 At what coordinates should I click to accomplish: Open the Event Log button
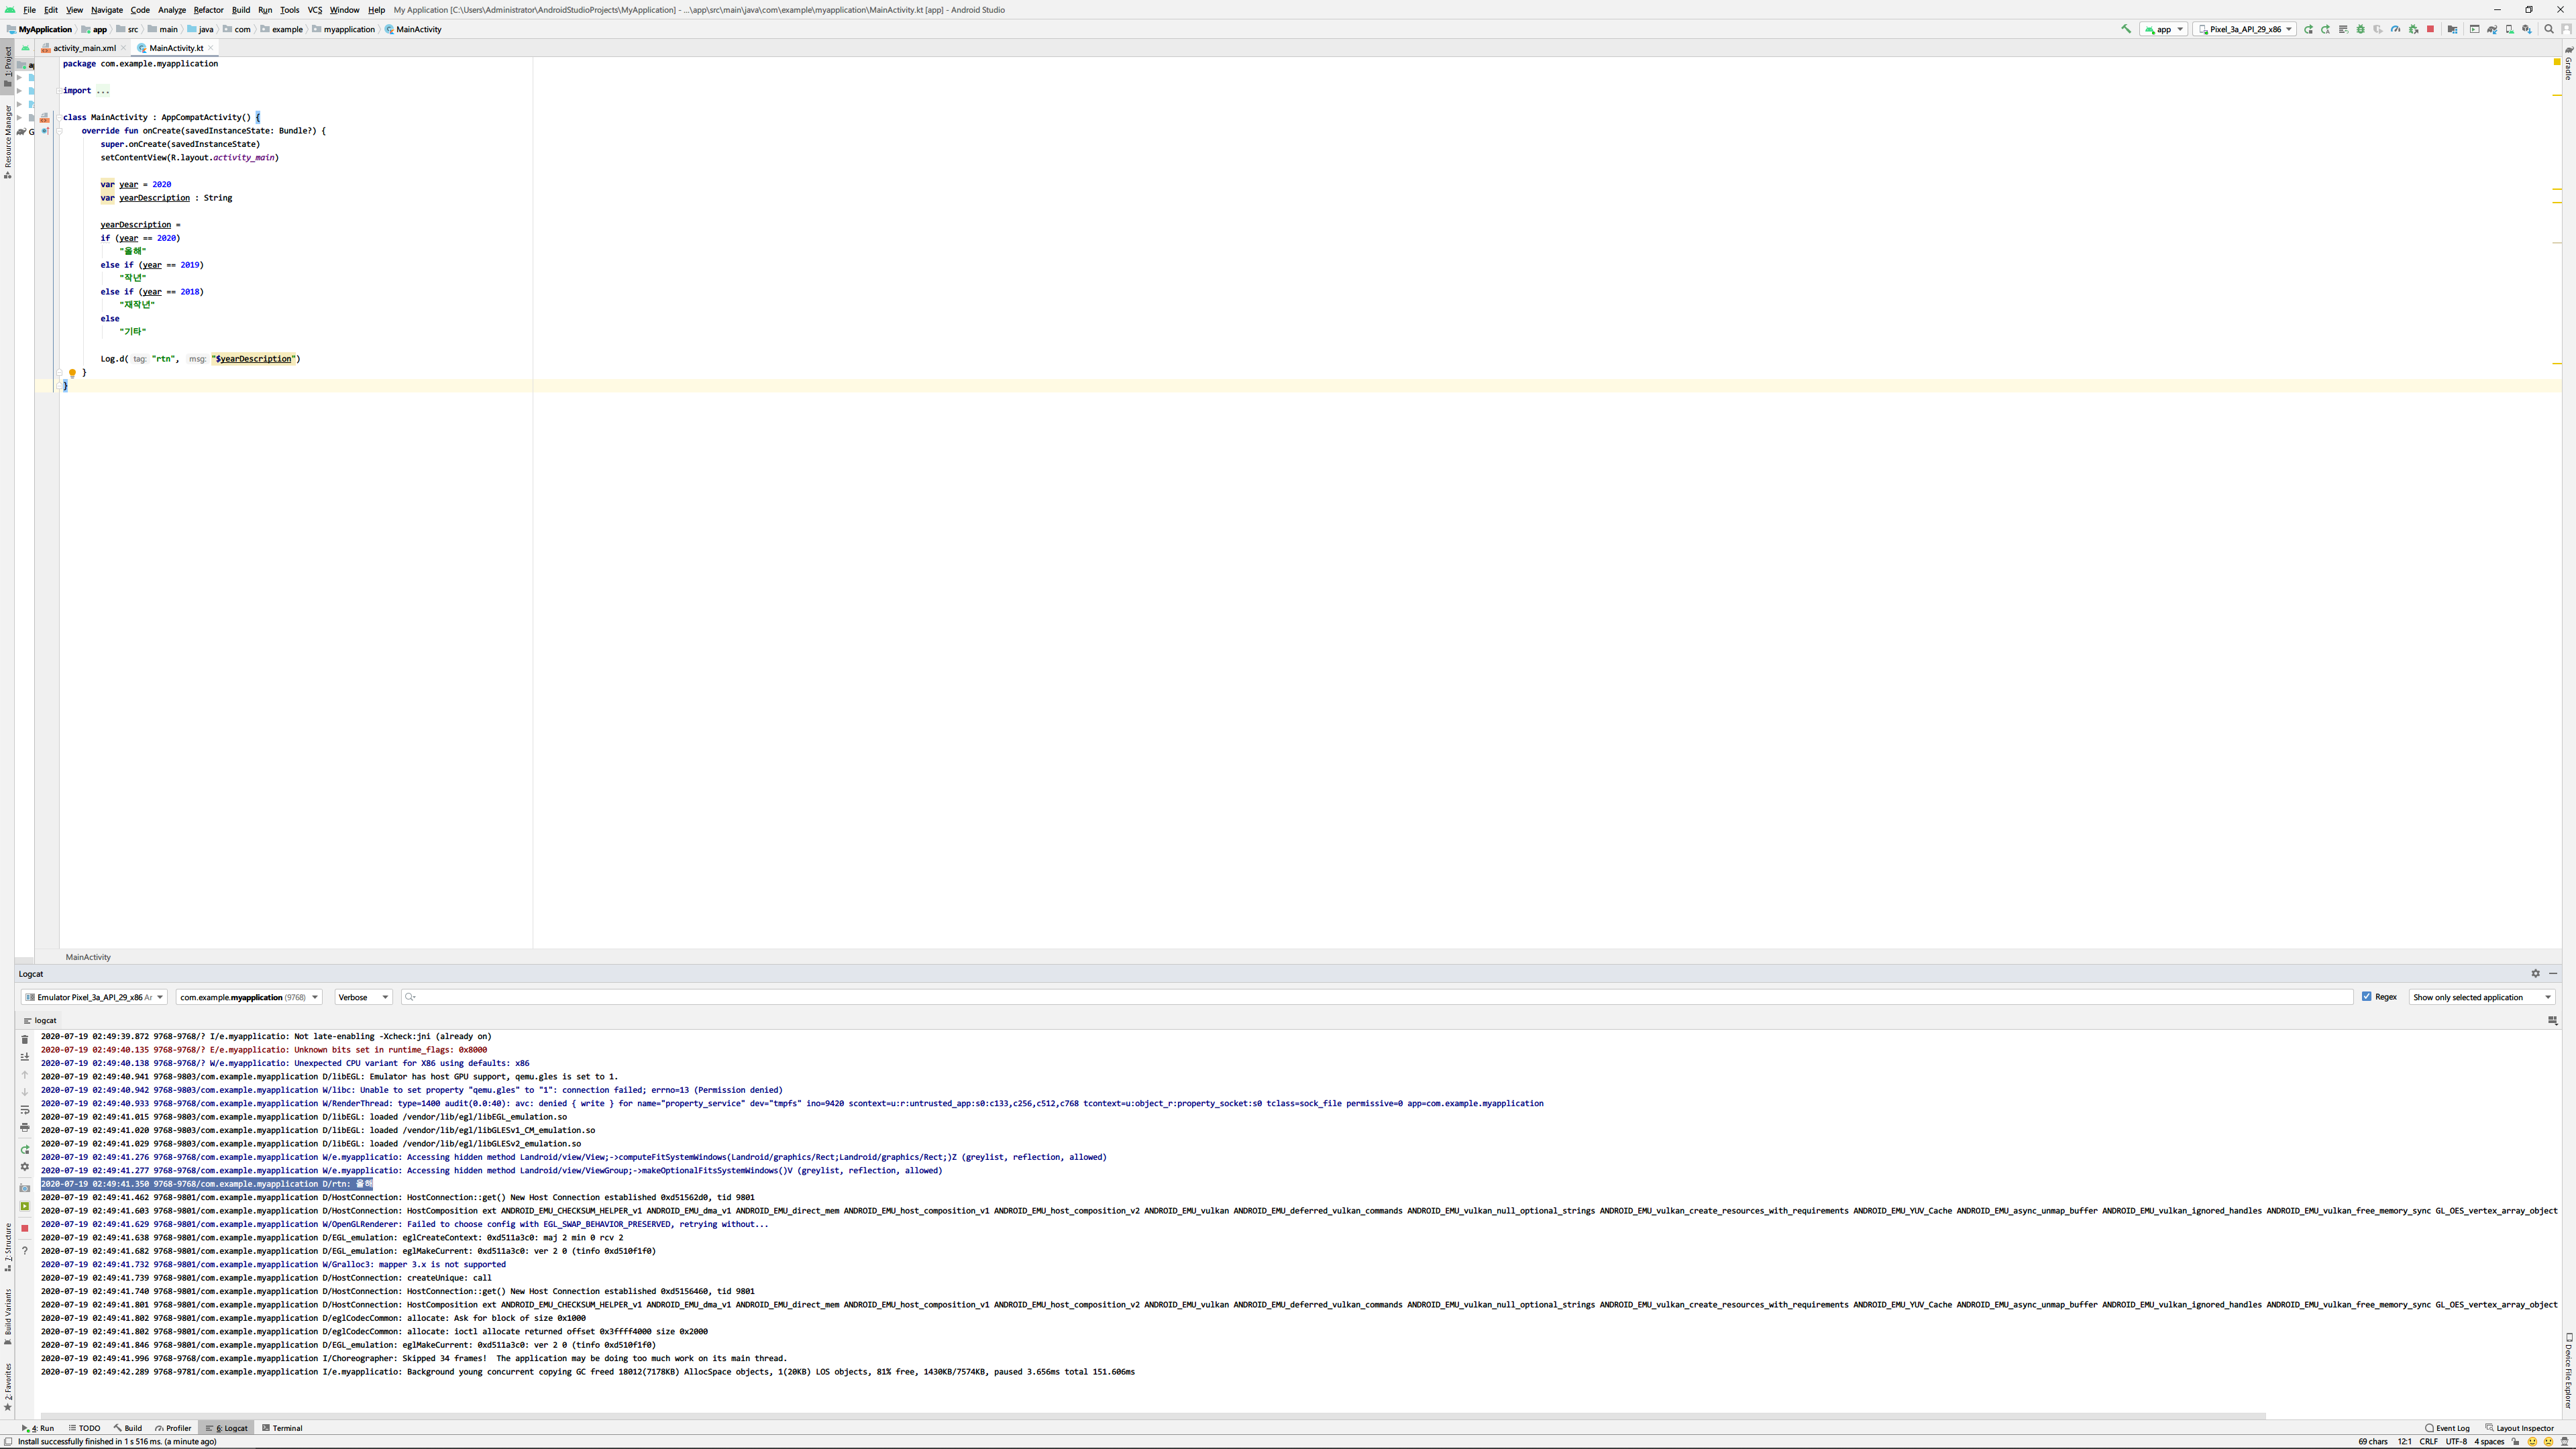[2447, 1428]
